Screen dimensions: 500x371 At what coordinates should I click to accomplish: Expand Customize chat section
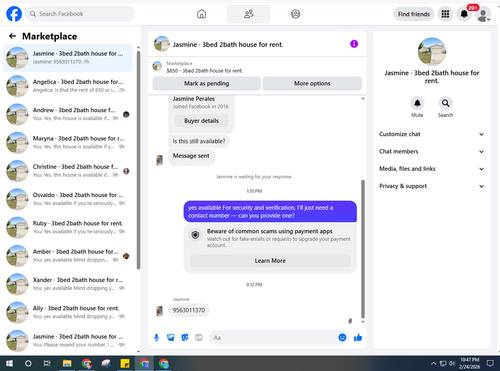pyautogui.click(x=432, y=134)
